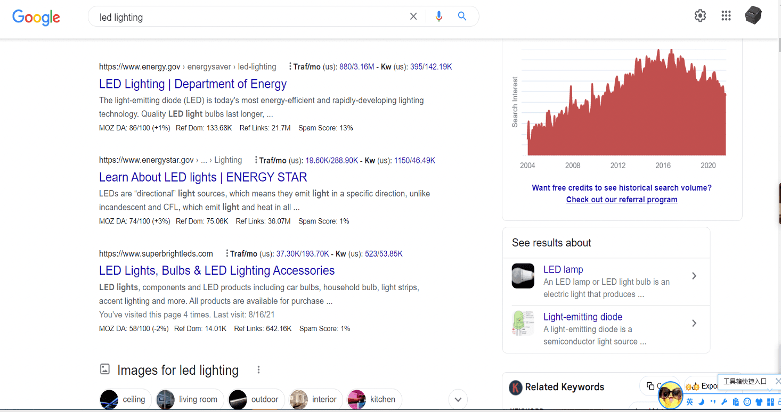Viewport: 782px width, 412px height.
Task: Click the Google logo
Action: (x=36, y=17)
